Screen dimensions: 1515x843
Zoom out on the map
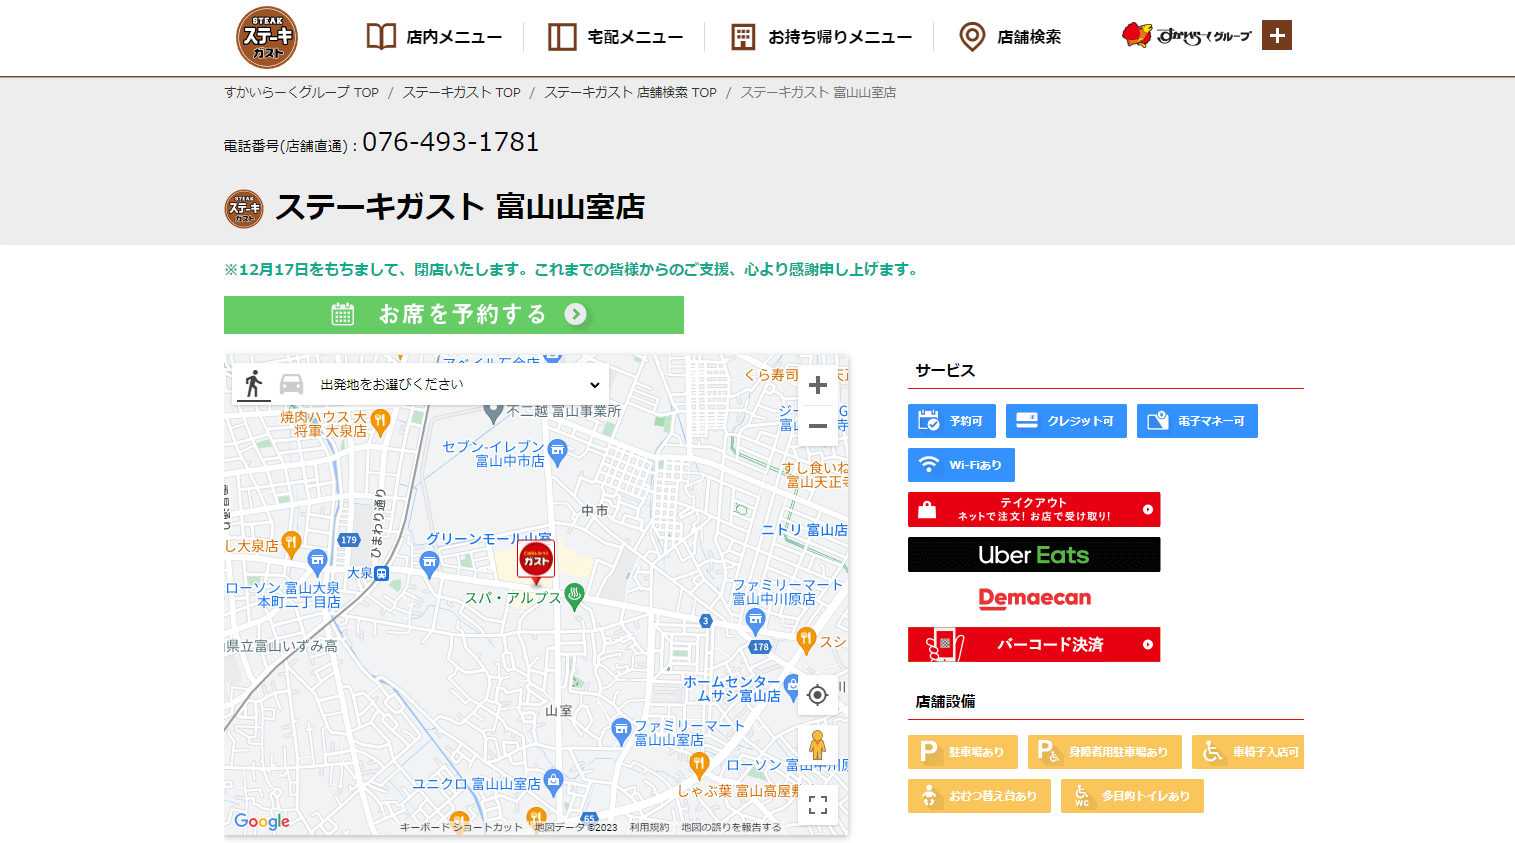coord(817,425)
